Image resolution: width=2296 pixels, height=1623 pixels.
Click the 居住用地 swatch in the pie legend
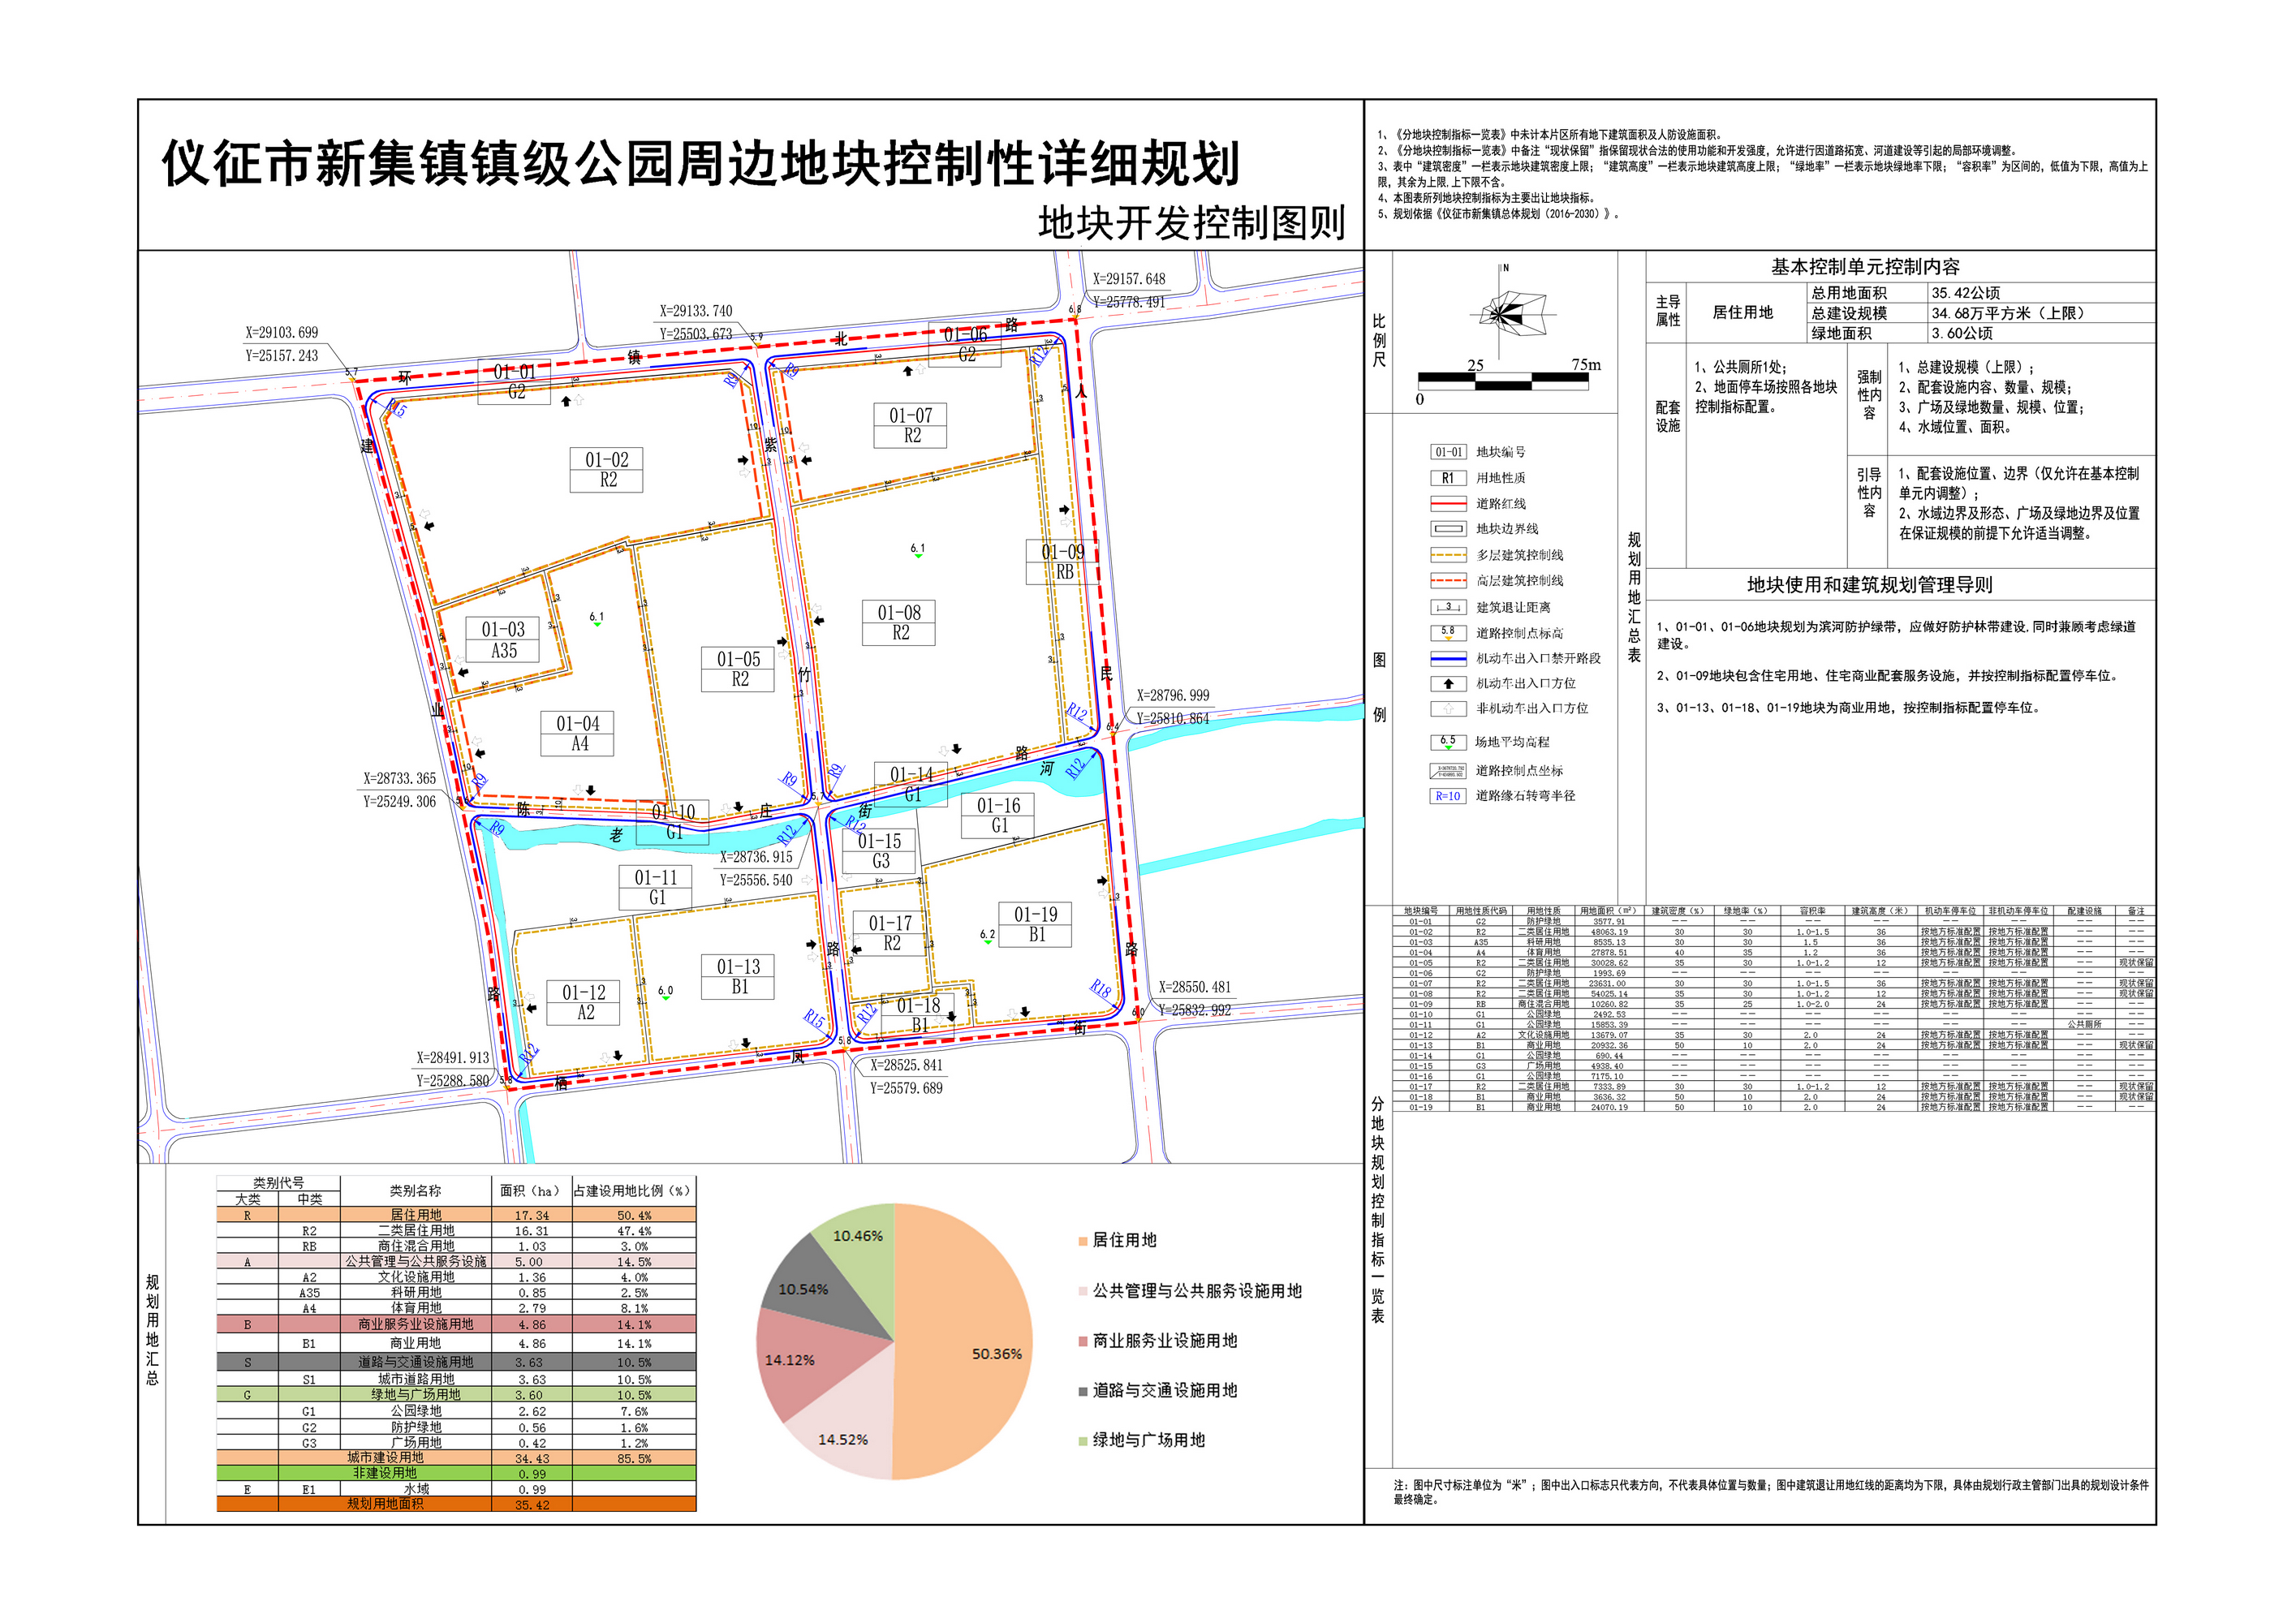[x=1083, y=1241]
